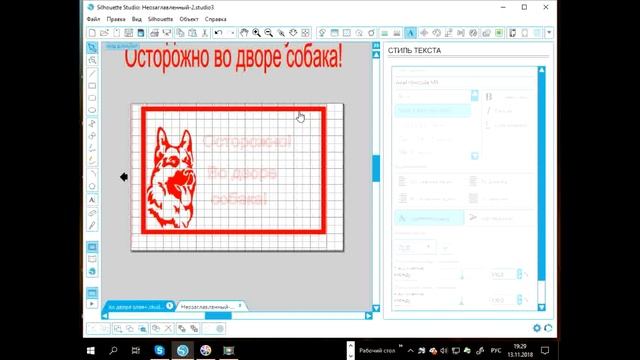The height and width of the screenshot is (360, 640).
Task: Click the Text Style panel scrollbar
Action: tap(542, 177)
